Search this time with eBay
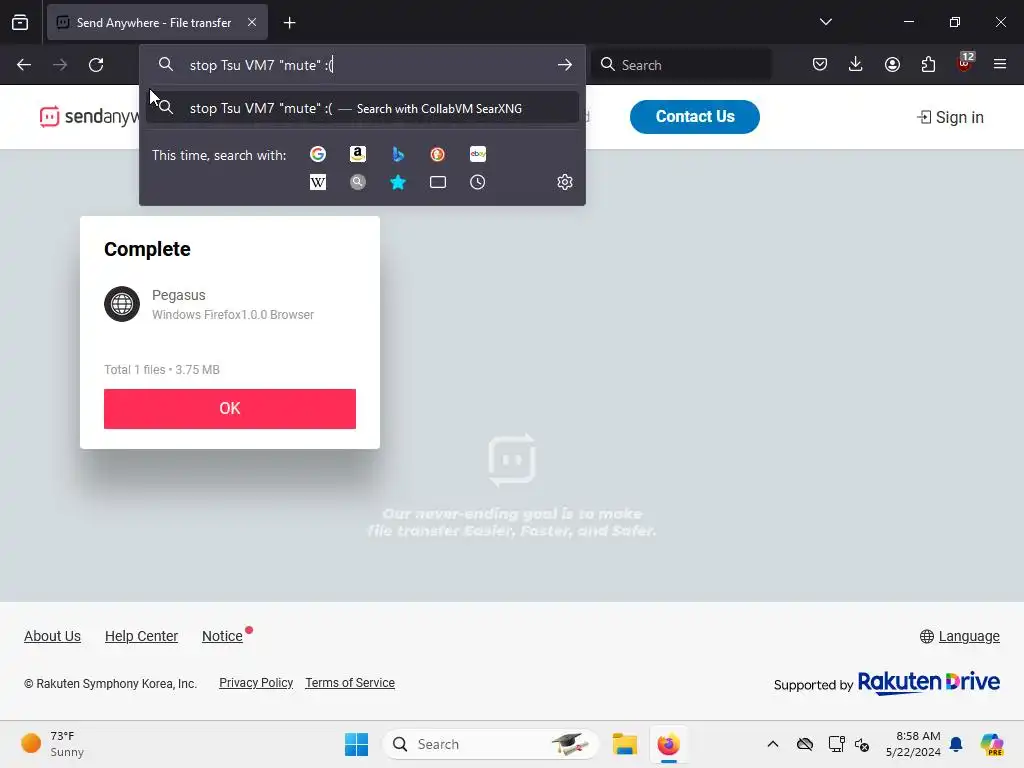Viewport: 1024px width, 768px height. point(478,154)
